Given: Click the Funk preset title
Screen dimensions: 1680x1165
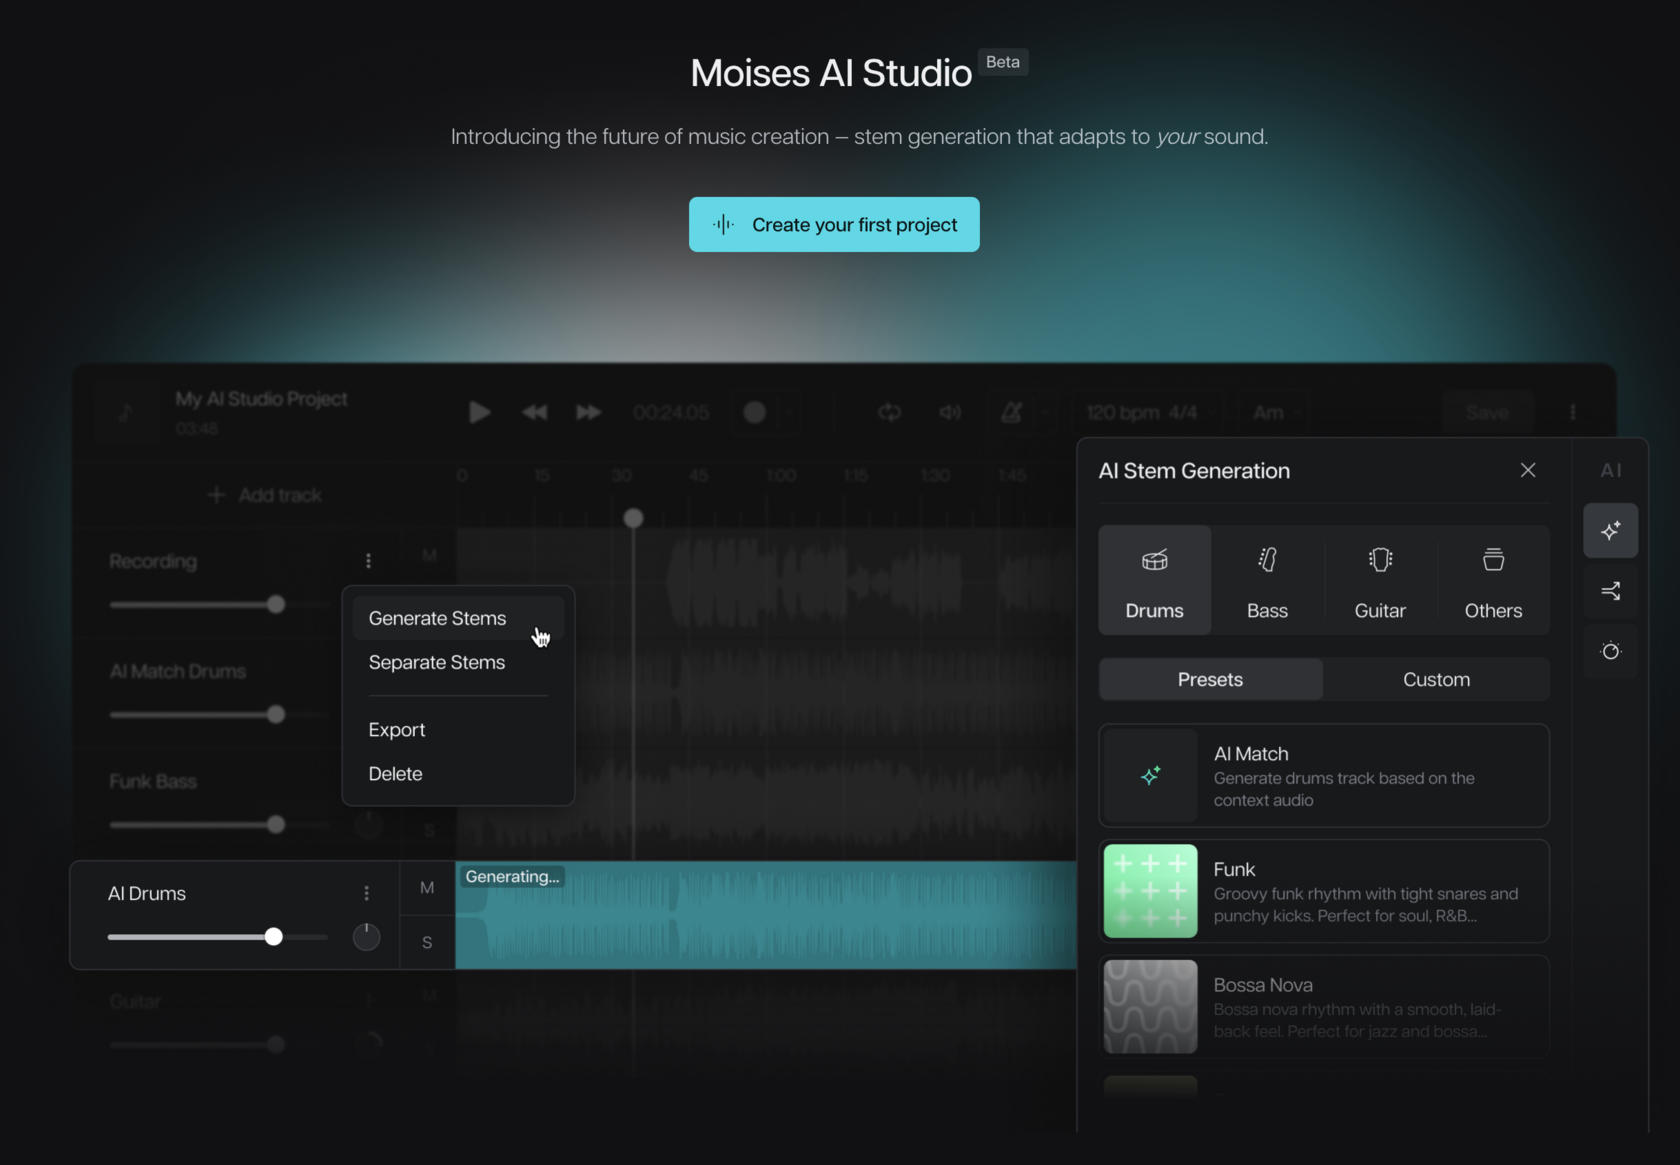Looking at the screenshot, I should [x=1234, y=869].
